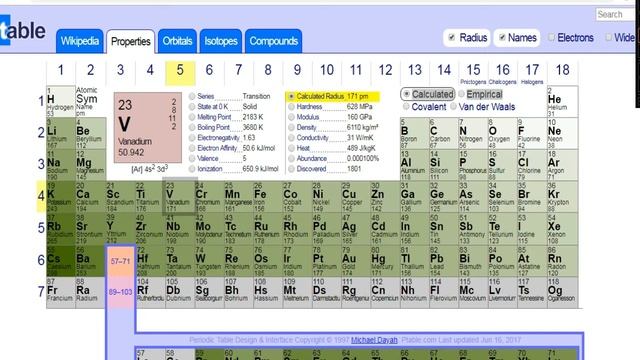Select the Beryllium element cell

click(x=91, y=133)
